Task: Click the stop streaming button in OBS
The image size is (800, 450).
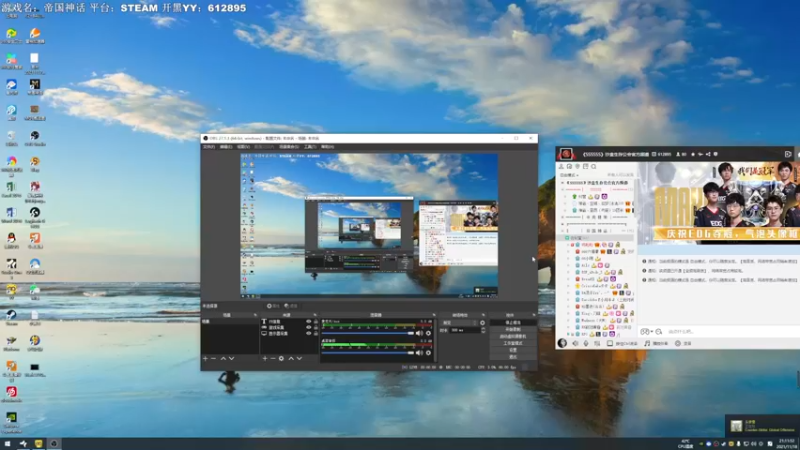Action: tap(513, 323)
